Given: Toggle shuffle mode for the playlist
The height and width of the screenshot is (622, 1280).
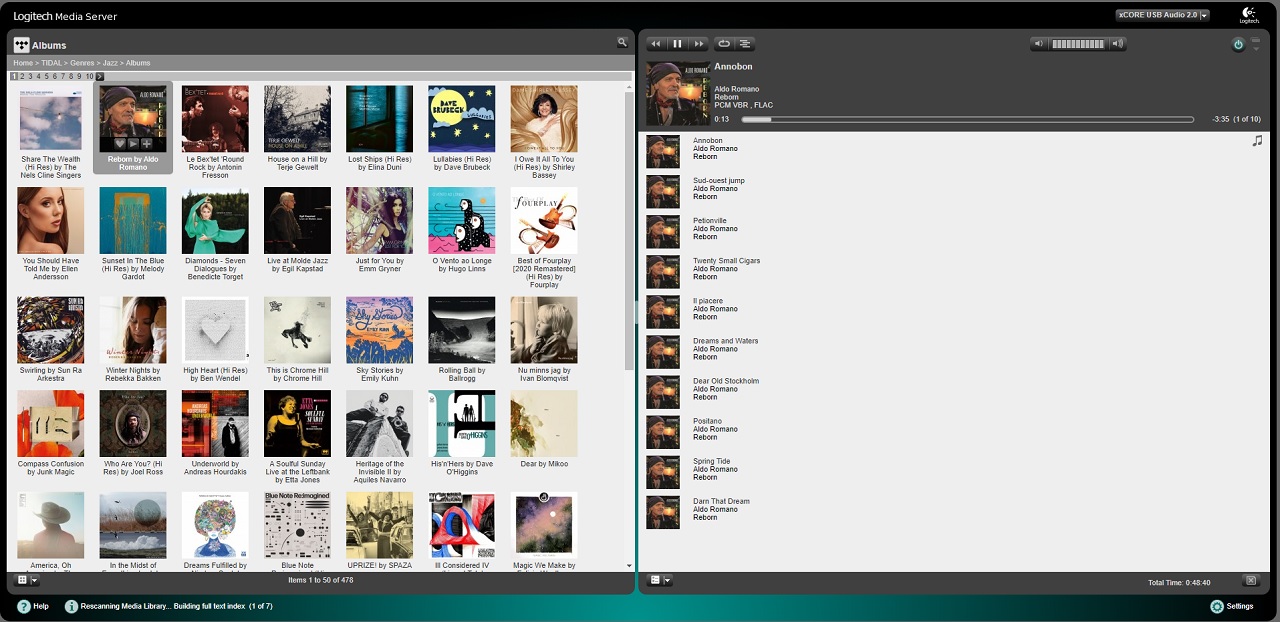Looking at the screenshot, I should point(745,44).
